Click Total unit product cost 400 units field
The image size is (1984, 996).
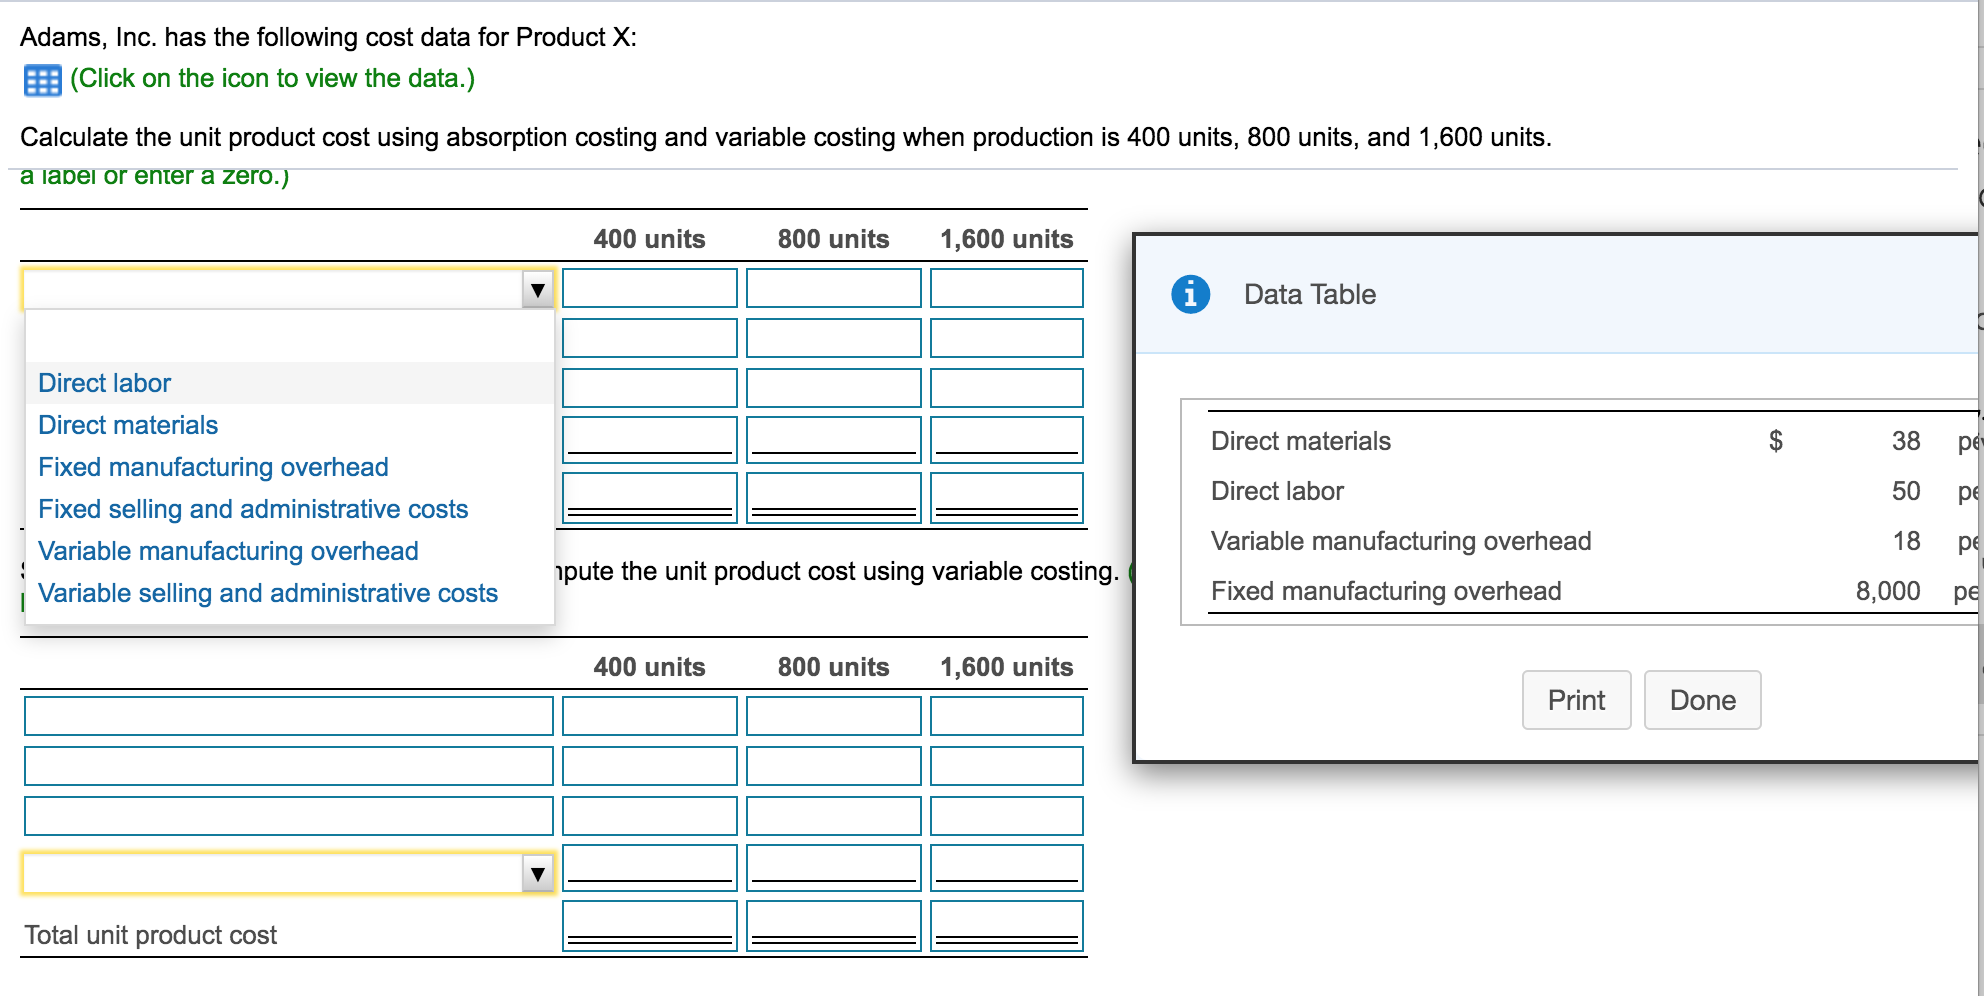[x=650, y=925]
